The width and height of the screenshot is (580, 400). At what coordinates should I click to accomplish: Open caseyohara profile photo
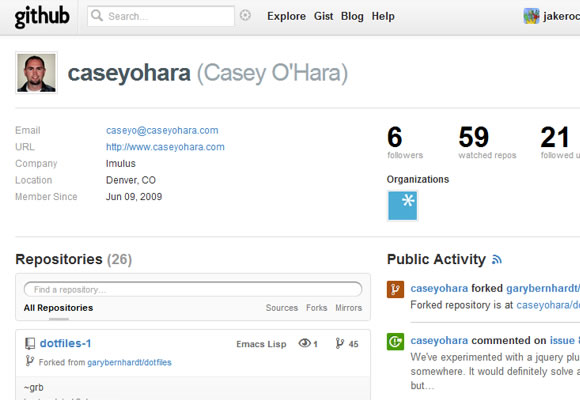click(36, 73)
